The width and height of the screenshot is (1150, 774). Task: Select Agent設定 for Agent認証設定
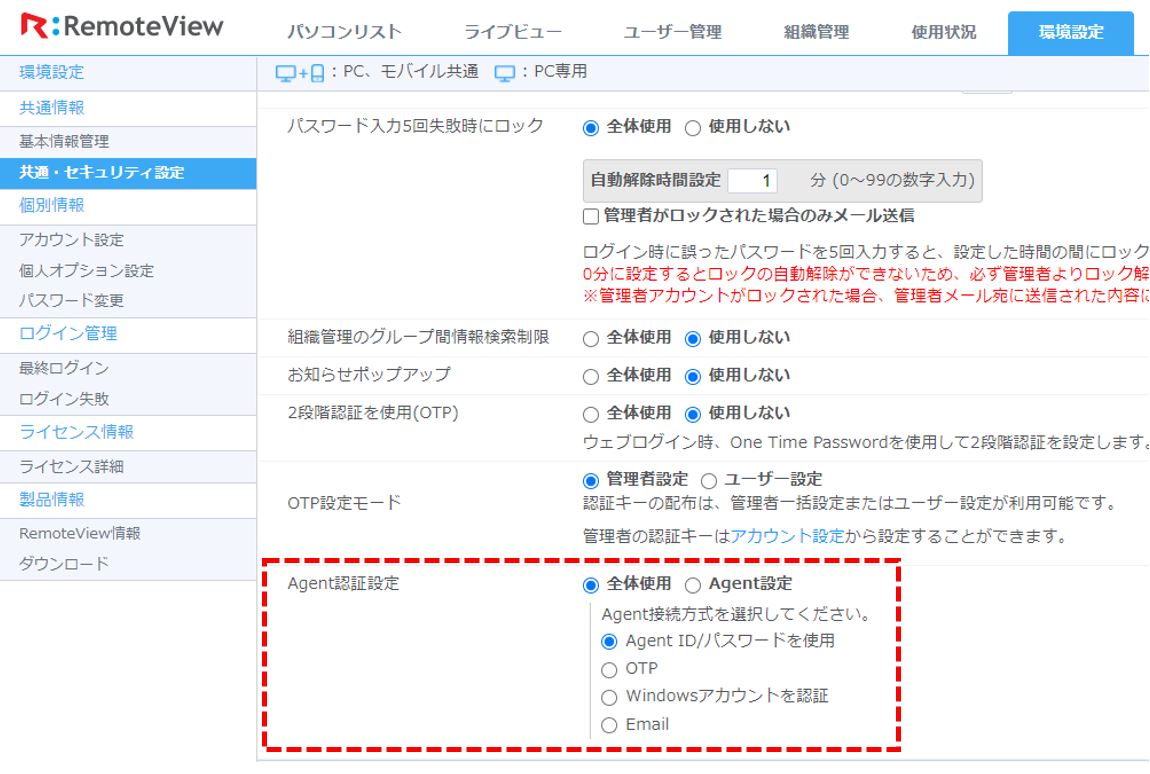click(692, 585)
